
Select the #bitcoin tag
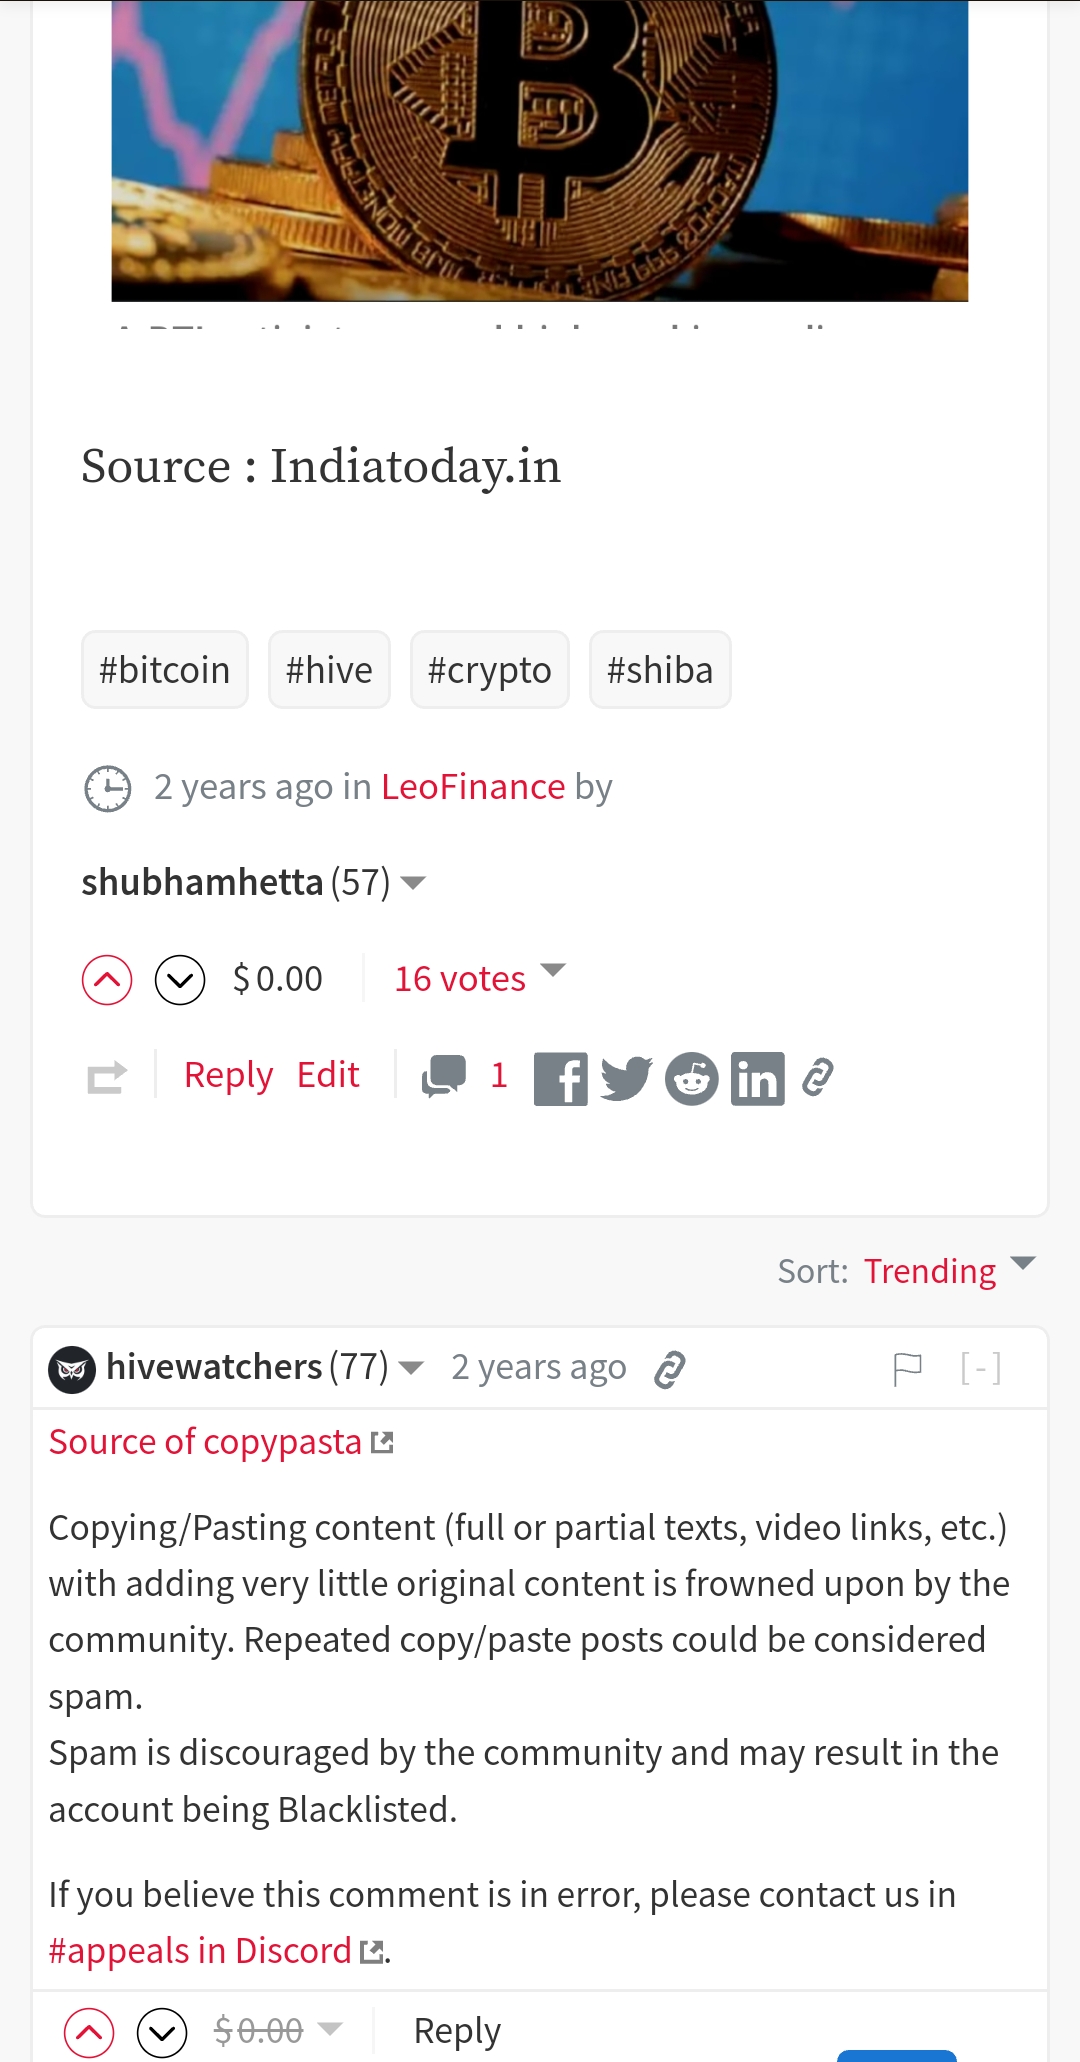coord(165,669)
